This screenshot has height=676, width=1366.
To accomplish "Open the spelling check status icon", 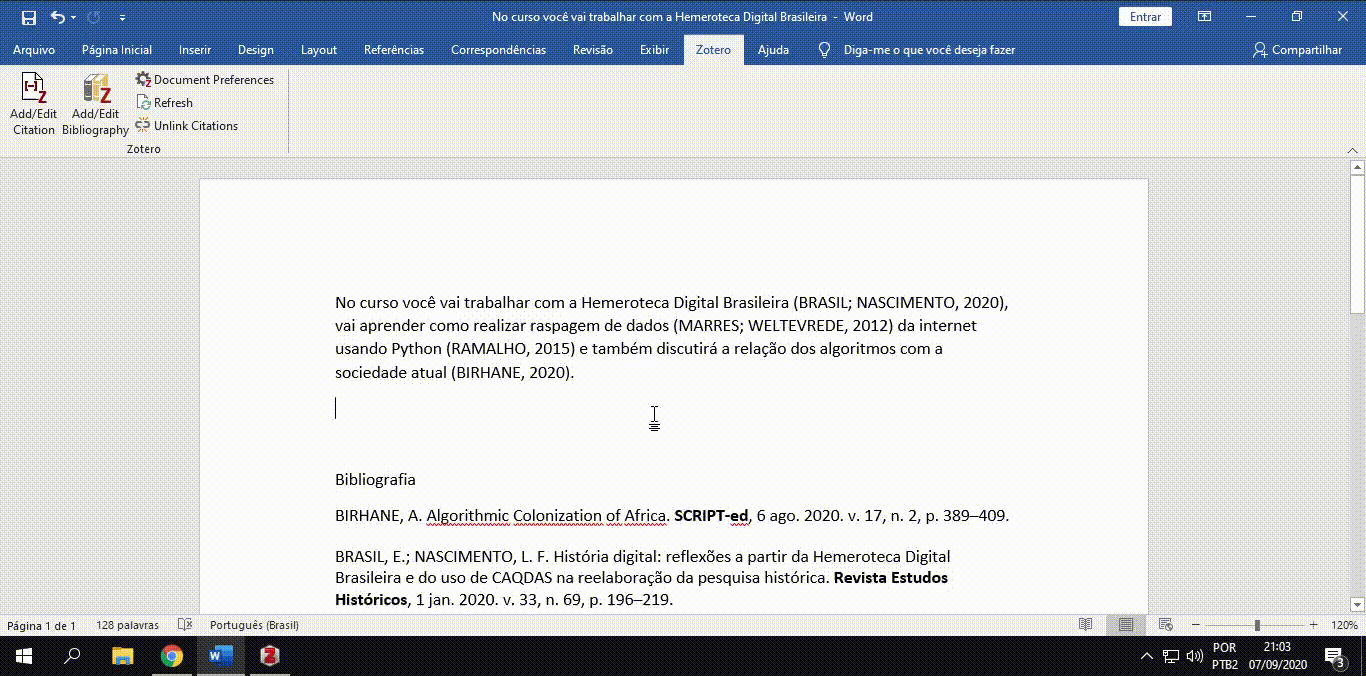I will point(184,625).
